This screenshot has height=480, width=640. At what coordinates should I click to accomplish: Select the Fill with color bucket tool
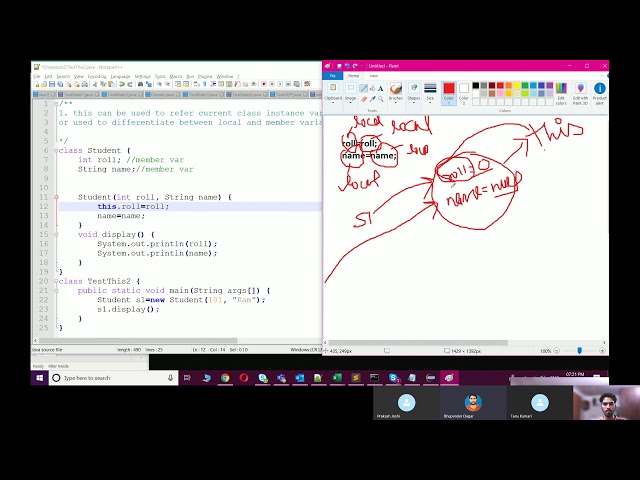coord(372,88)
